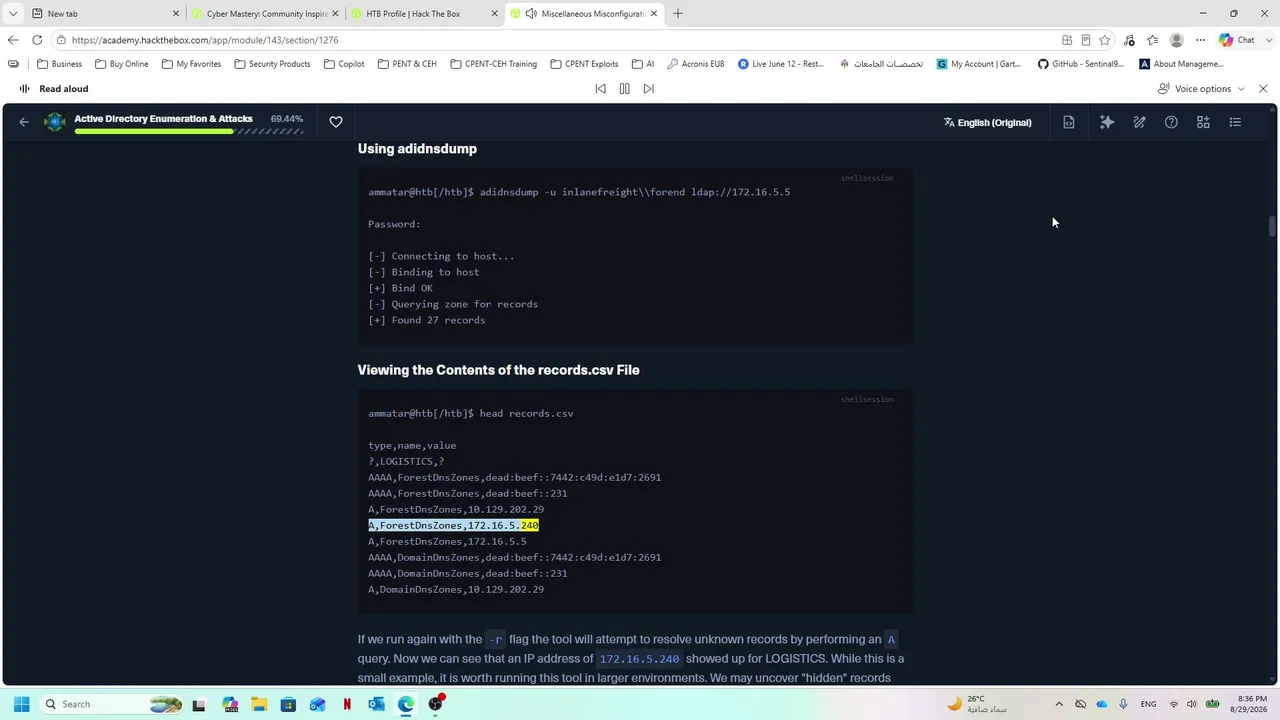Expand the chevron beside Chat
Viewport: 1280px width, 720px height.
[x=1267, y=40]
